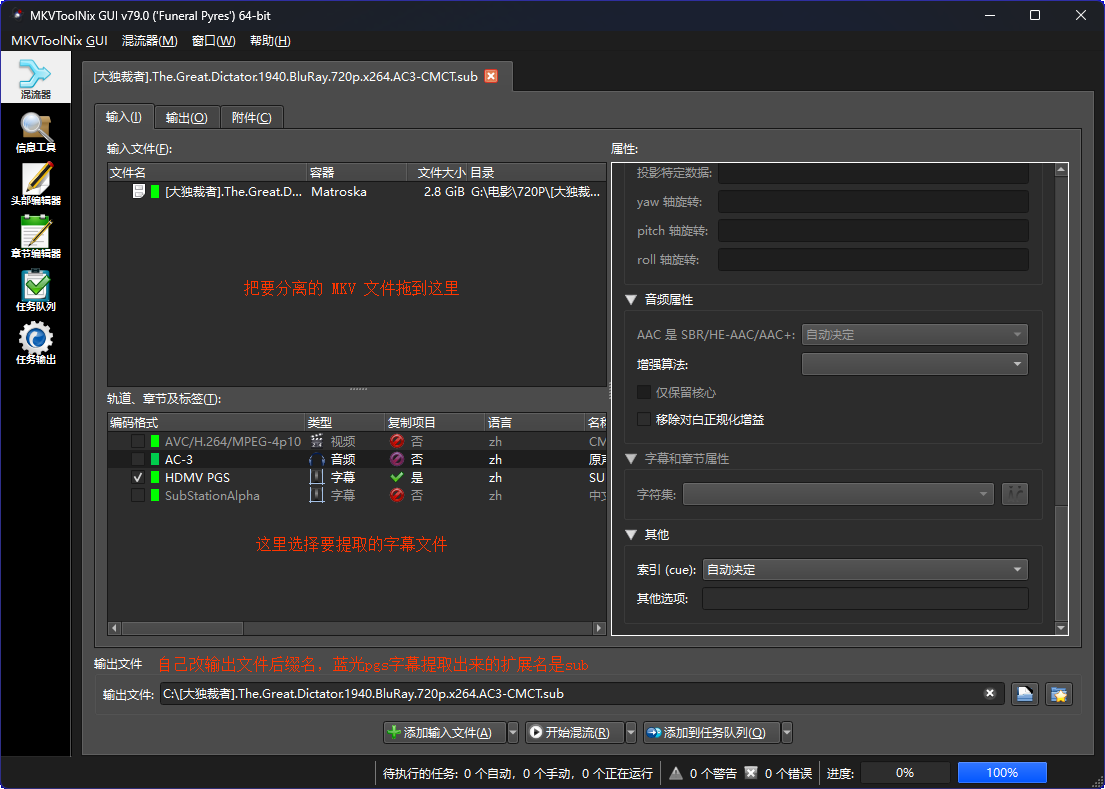
Task: Open the 任务输出 job output view
Action: [35, 342]
